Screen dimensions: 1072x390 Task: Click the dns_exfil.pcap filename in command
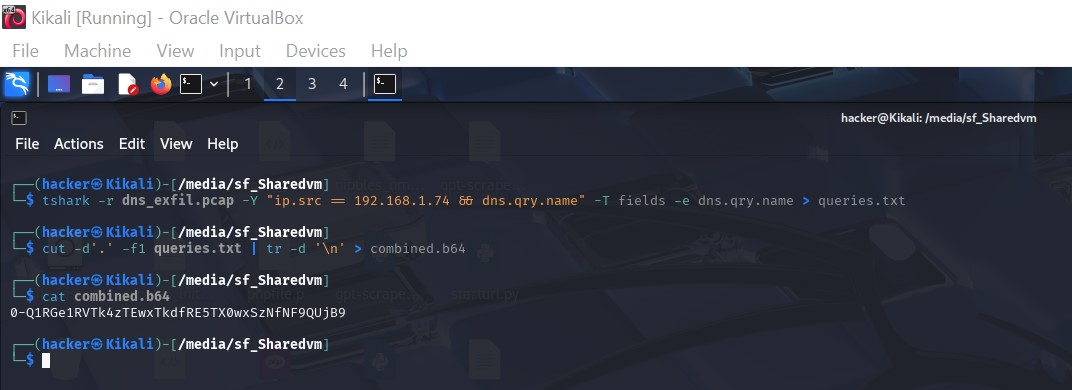click(x=178, y=200)
